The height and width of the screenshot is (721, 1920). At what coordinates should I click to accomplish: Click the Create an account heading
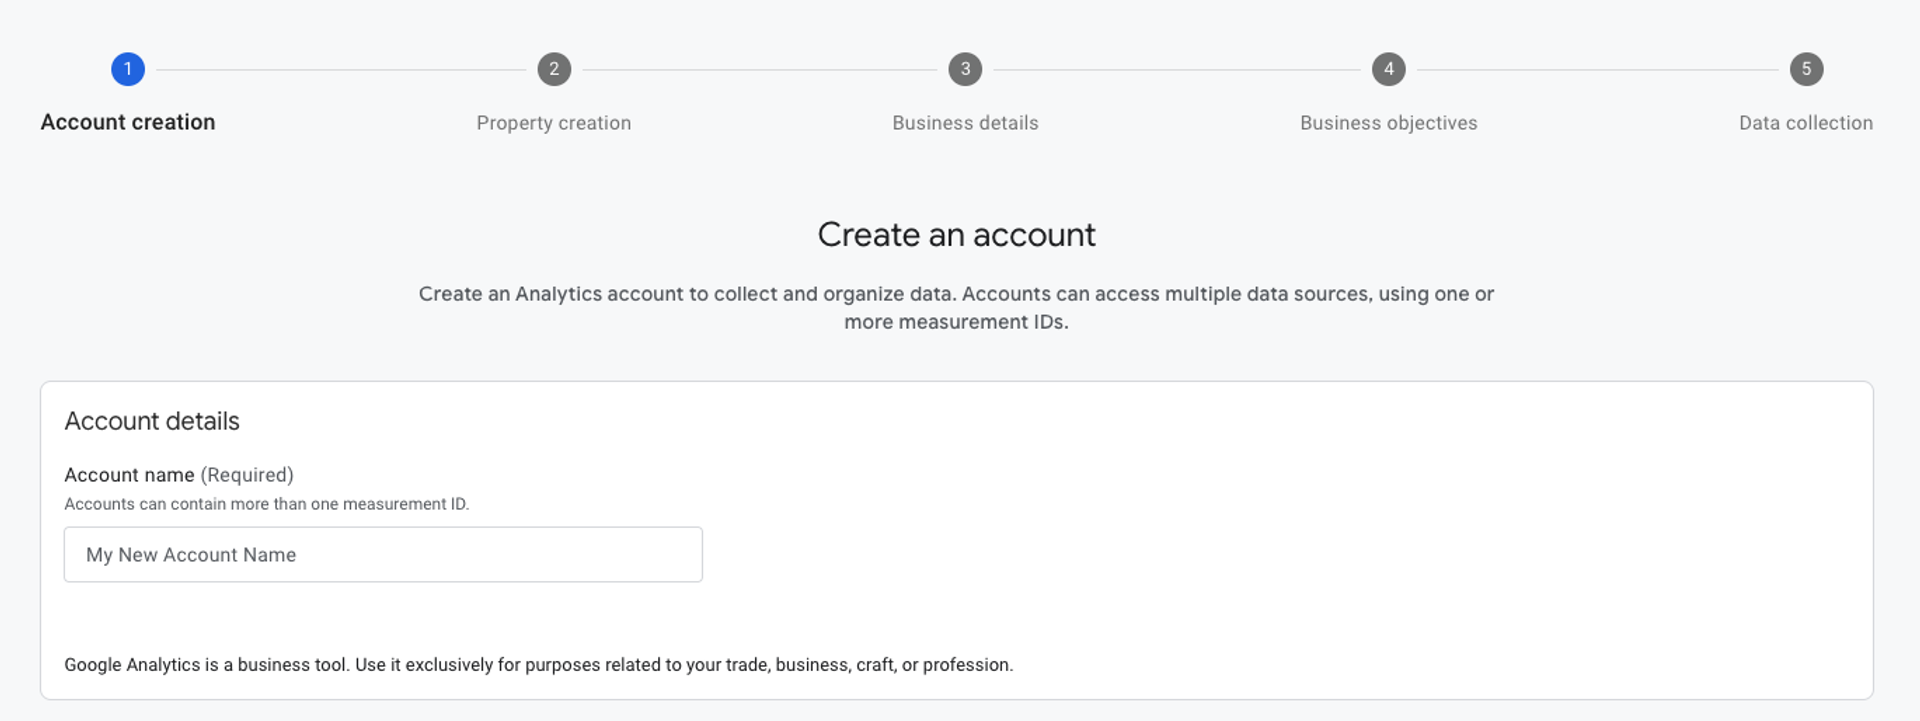click(x=956, y=235)
